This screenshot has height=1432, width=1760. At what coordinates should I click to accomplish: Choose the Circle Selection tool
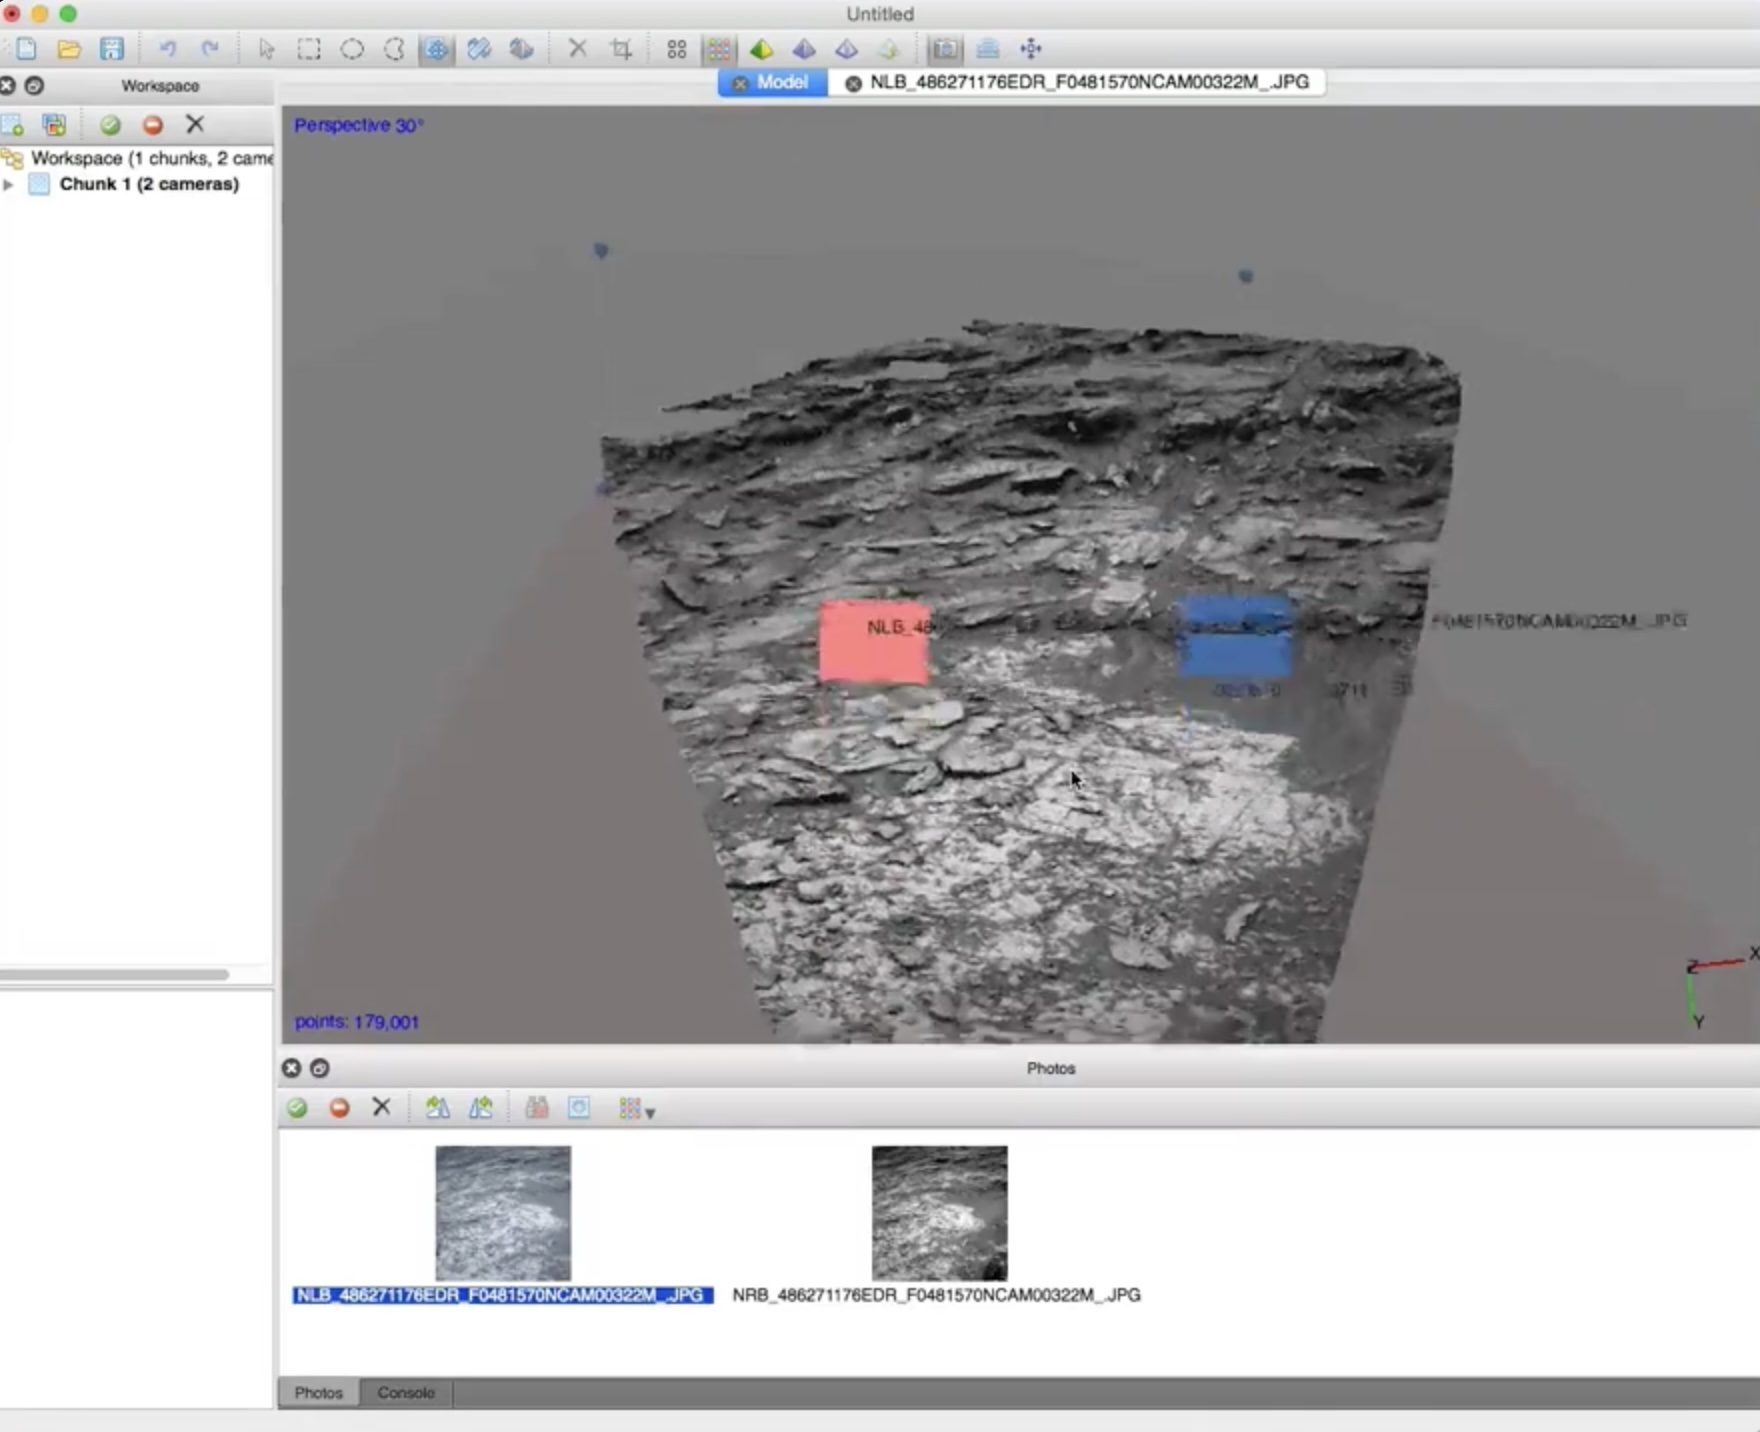pos(352,49)
